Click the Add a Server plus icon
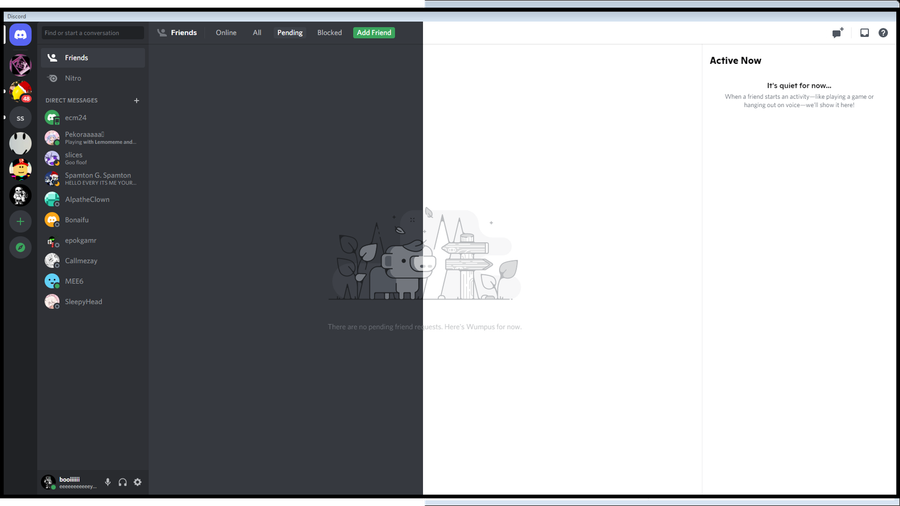900x506 pixels. [x=20, y=221]
